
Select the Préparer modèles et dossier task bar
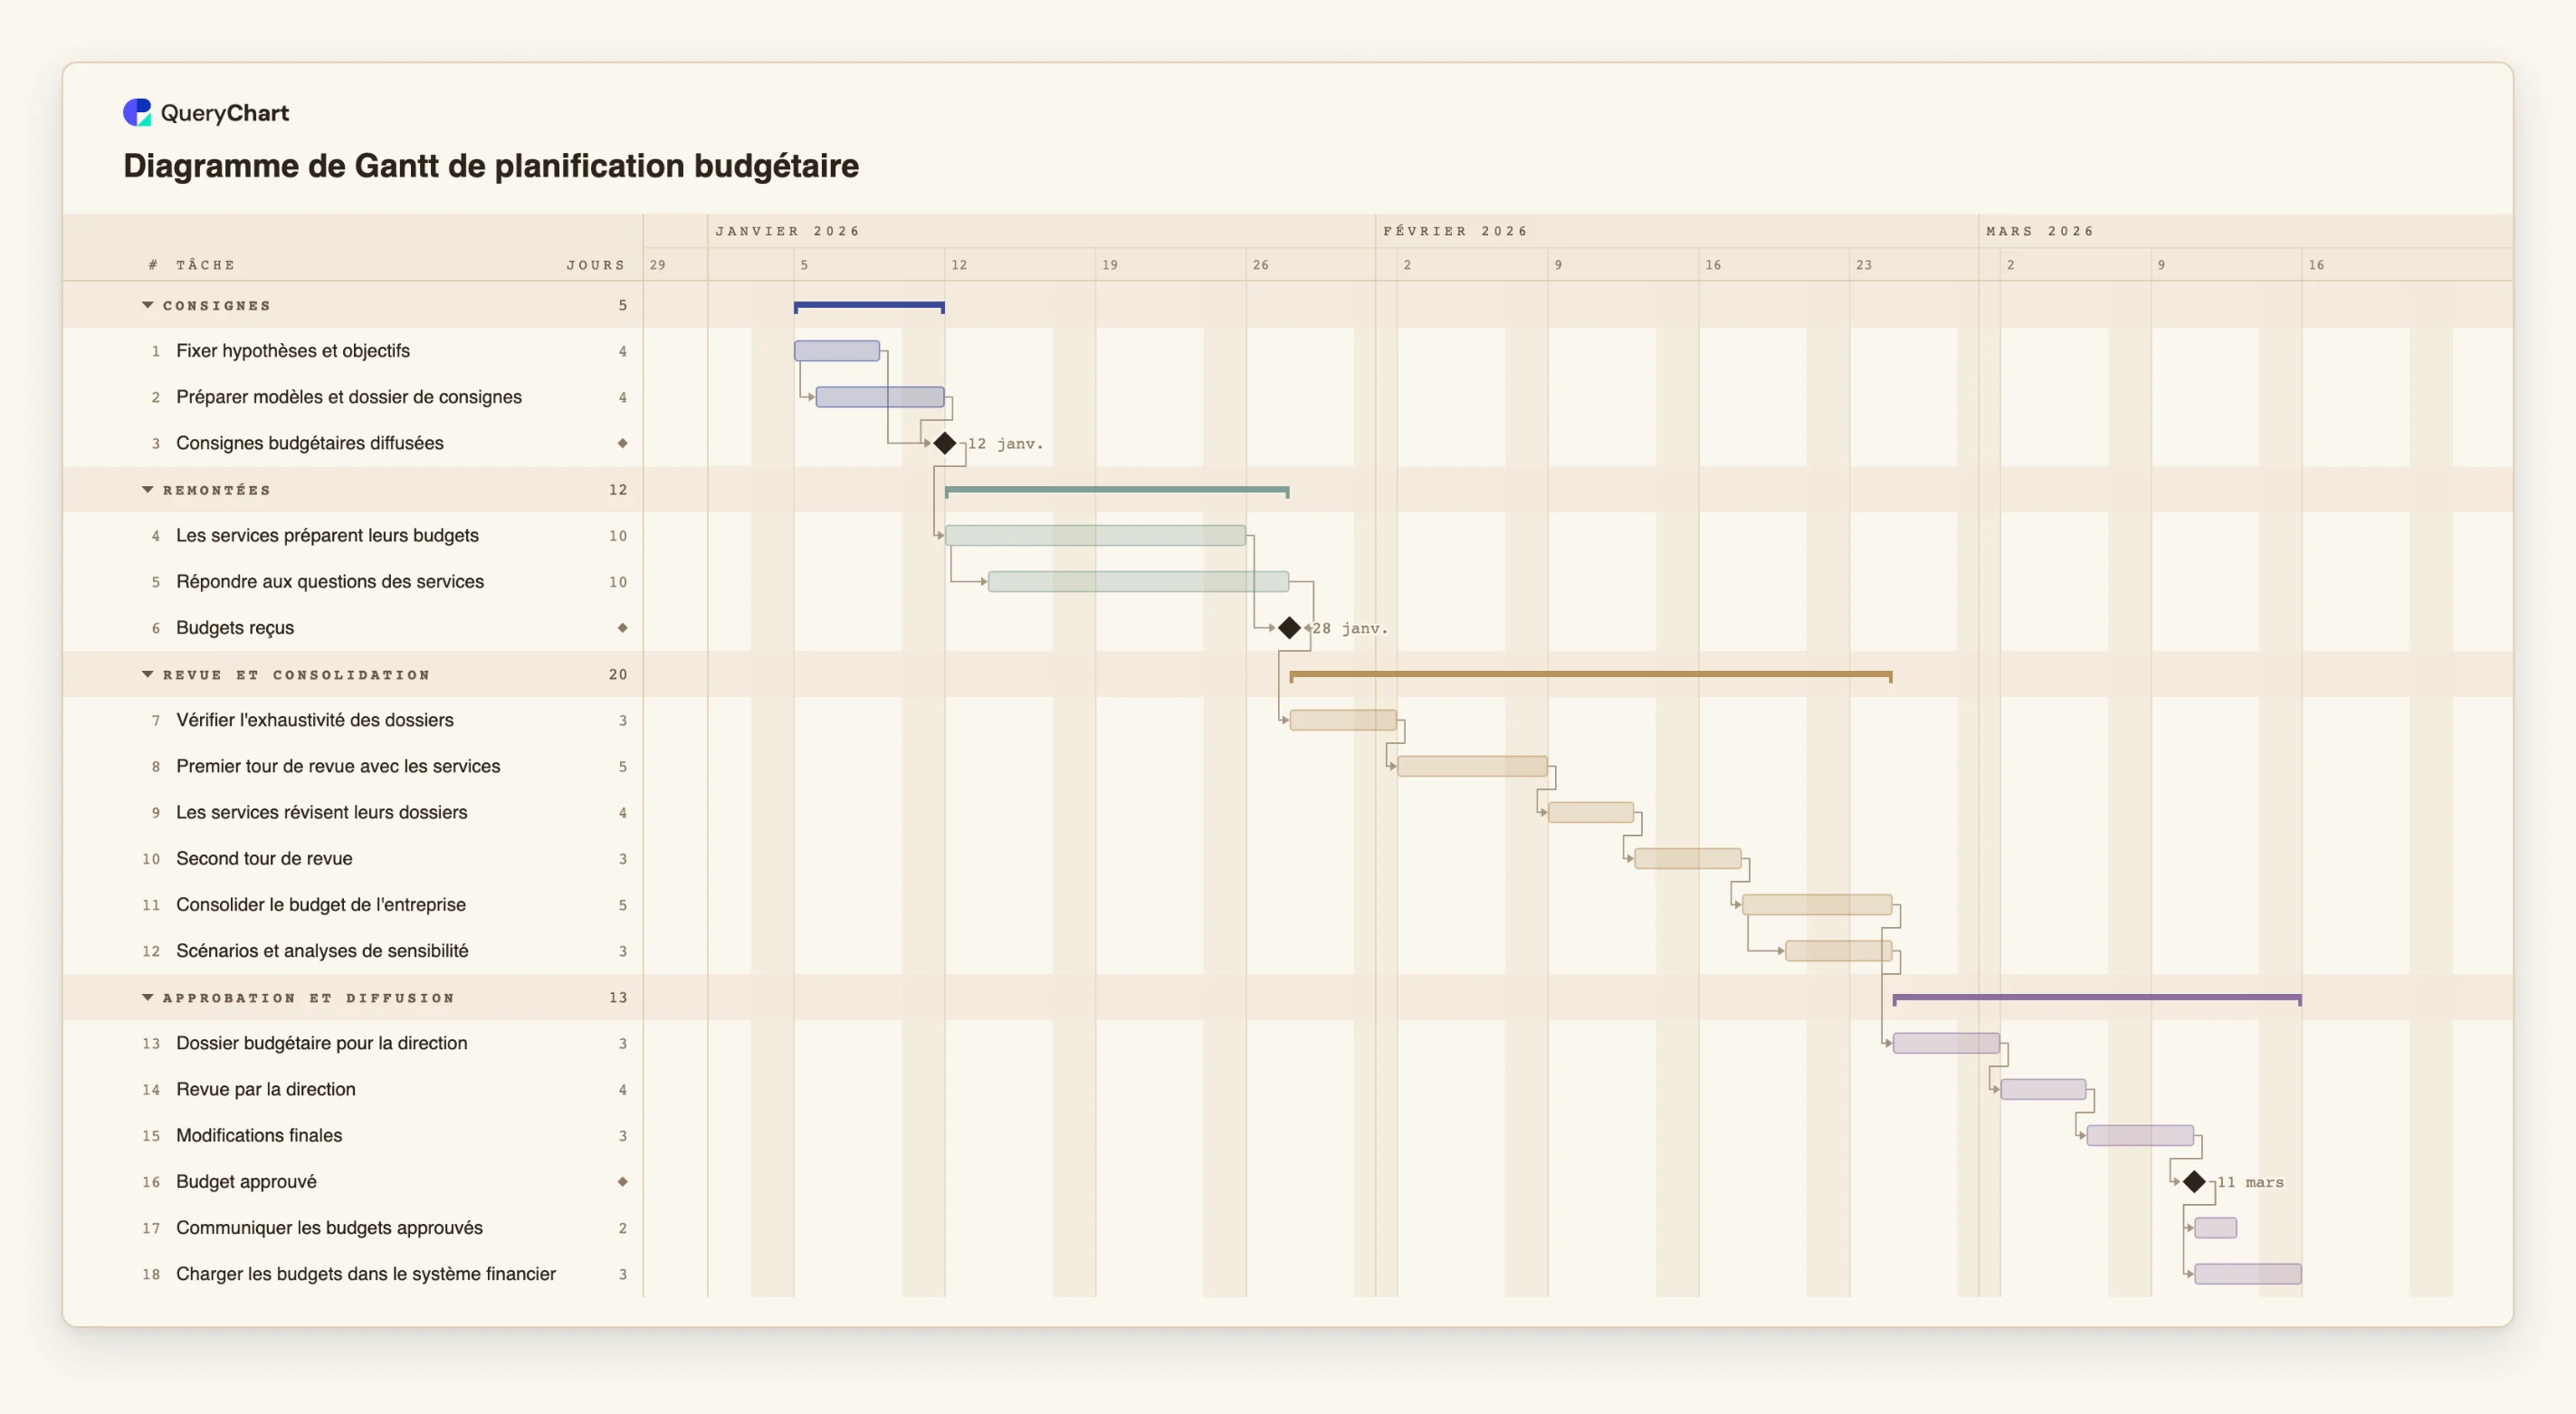click(x=880, y=397)
